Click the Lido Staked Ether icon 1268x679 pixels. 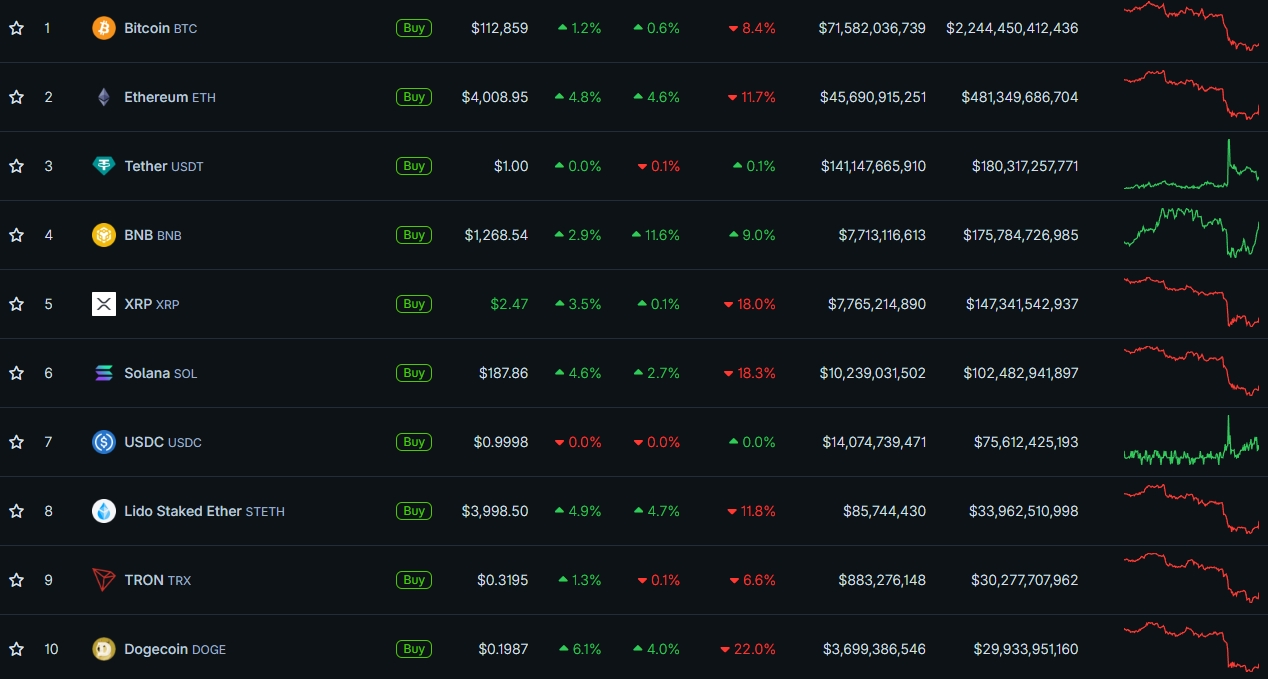(x=104, y=511)
